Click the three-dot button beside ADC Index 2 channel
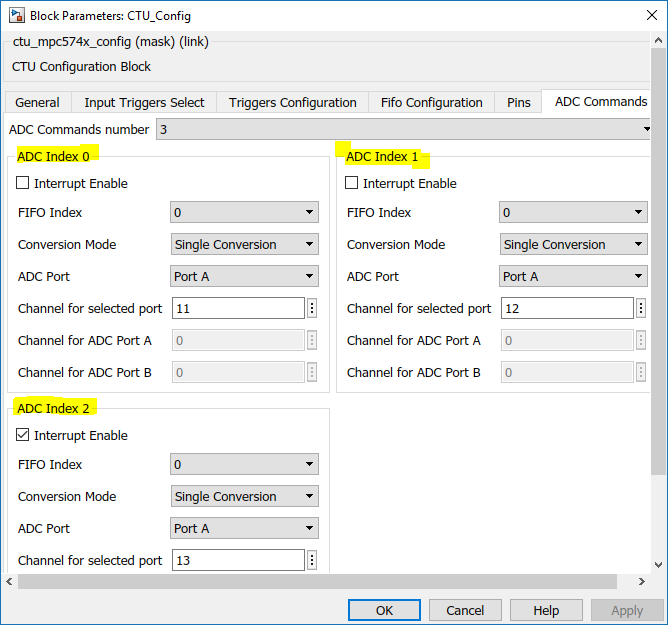The width and height of the screenshot is (668, 625). (312, 560)
